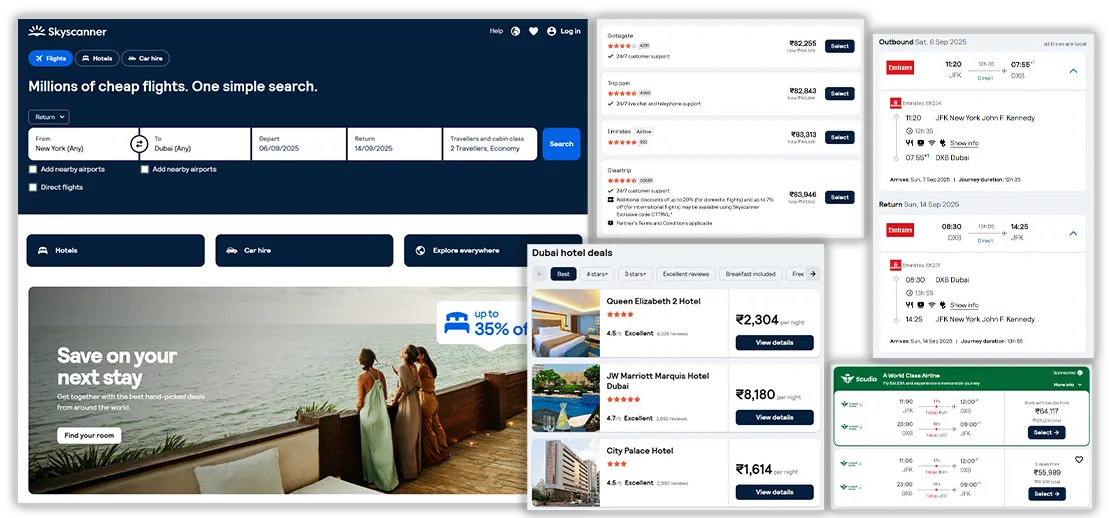Open the Explore everywhere tile
The height and width of the screenshot is (518, 1110).
493,251
